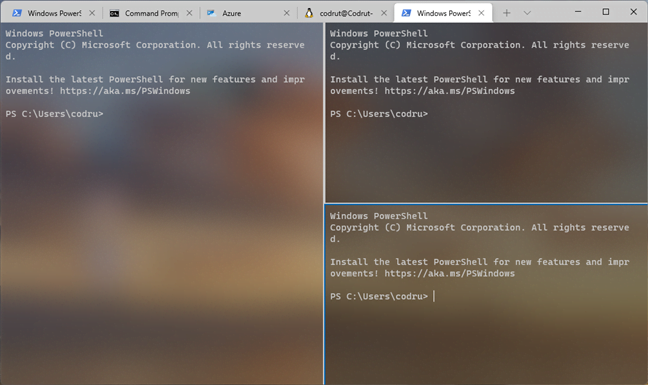Close the Windows Terminal window
Screen dimensions: 648x385
[x=634, y=12]
